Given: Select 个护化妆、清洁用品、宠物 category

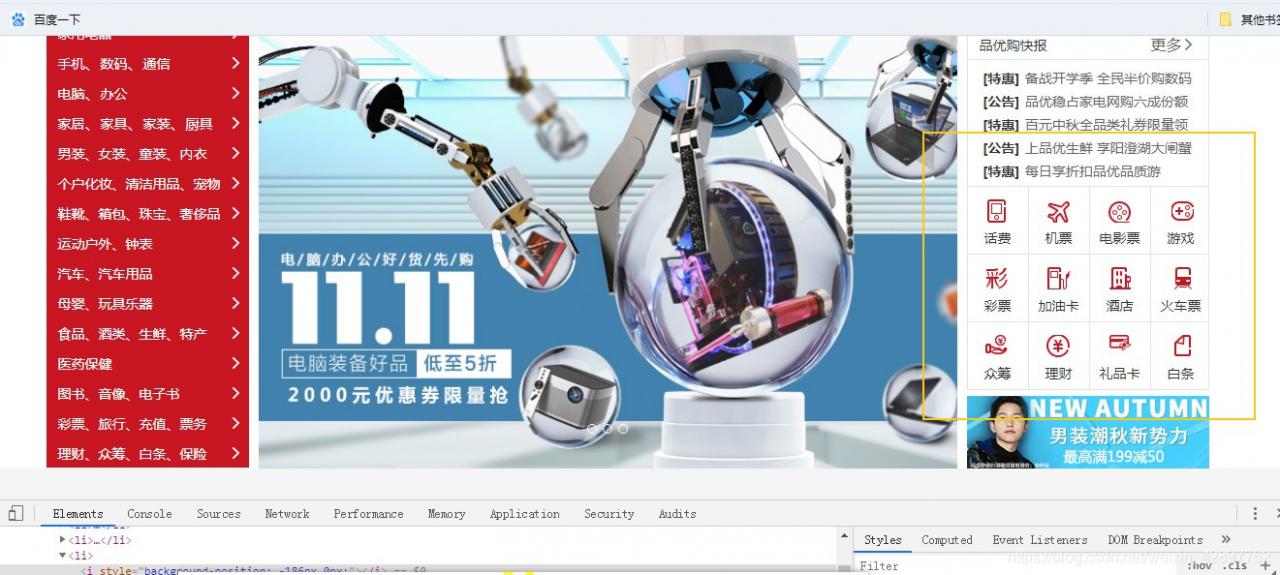Looking at the screenshot, I should tap(138, 184).
